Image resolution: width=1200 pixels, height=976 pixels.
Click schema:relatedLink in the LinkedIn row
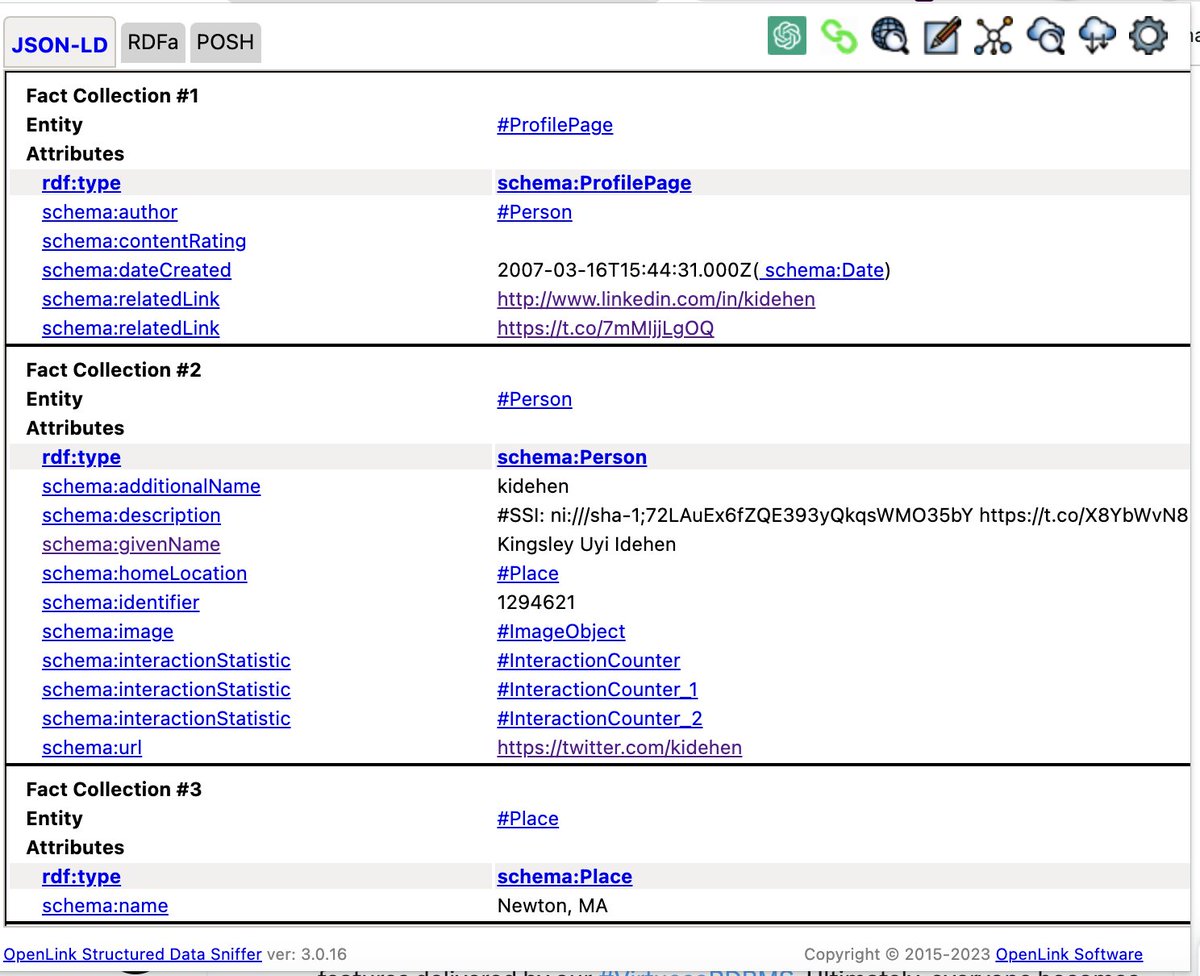130,299
